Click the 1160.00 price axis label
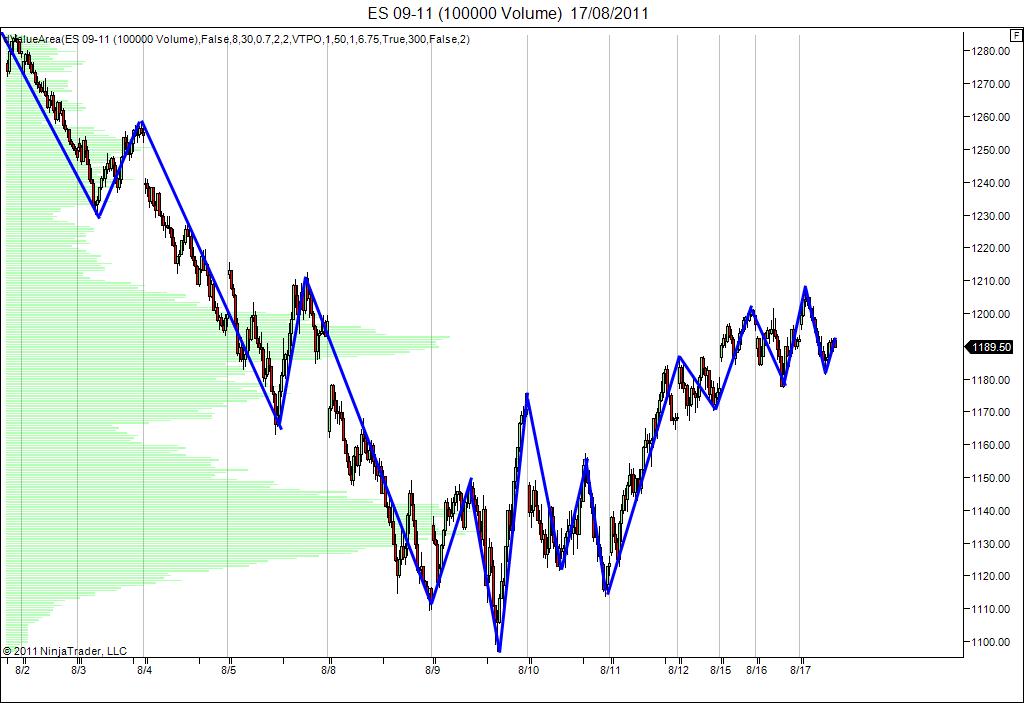 pyautogui.click(x=992, y=446)
